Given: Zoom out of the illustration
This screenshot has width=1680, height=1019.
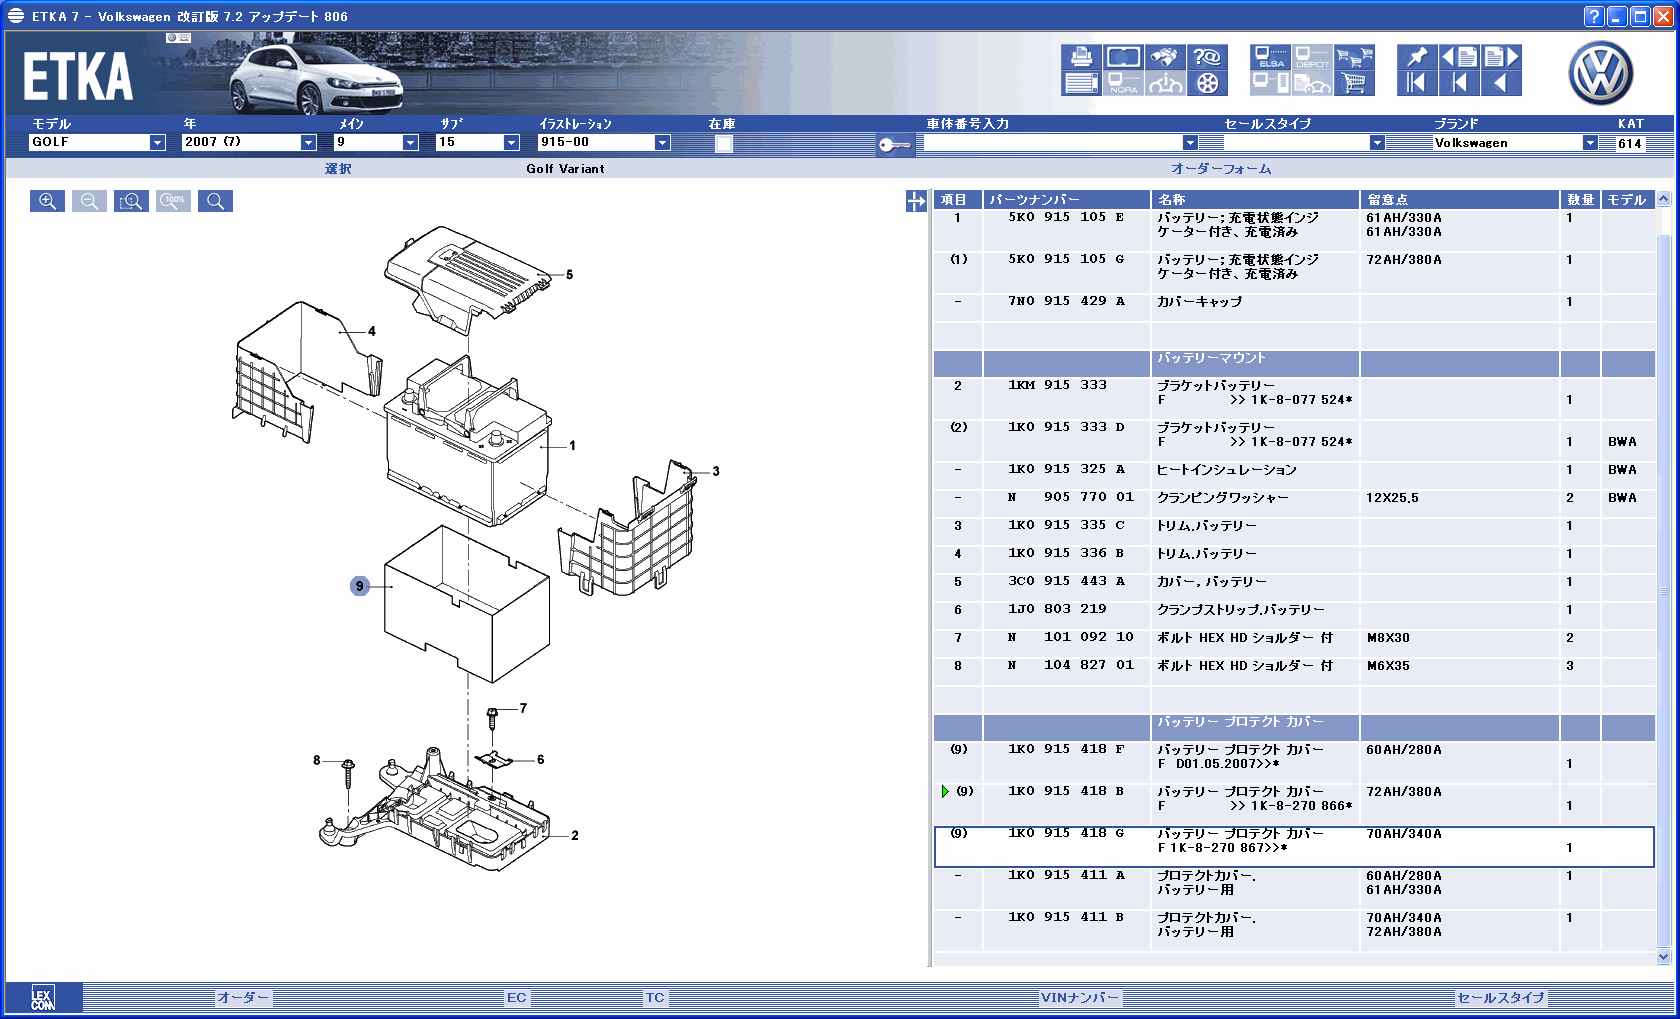Looking at the screenshot, I should pyautogui.click(x=89, y=201).
